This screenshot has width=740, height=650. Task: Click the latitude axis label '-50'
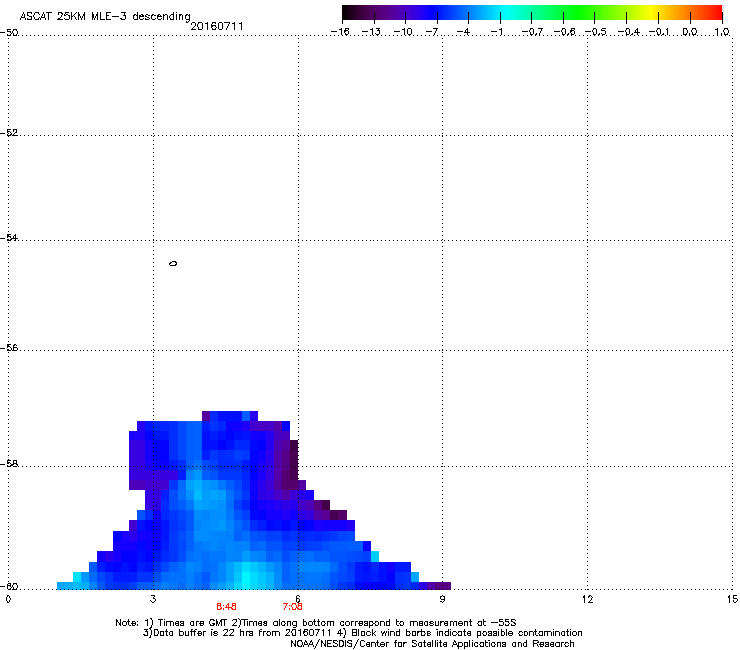[x=9, y=33]
